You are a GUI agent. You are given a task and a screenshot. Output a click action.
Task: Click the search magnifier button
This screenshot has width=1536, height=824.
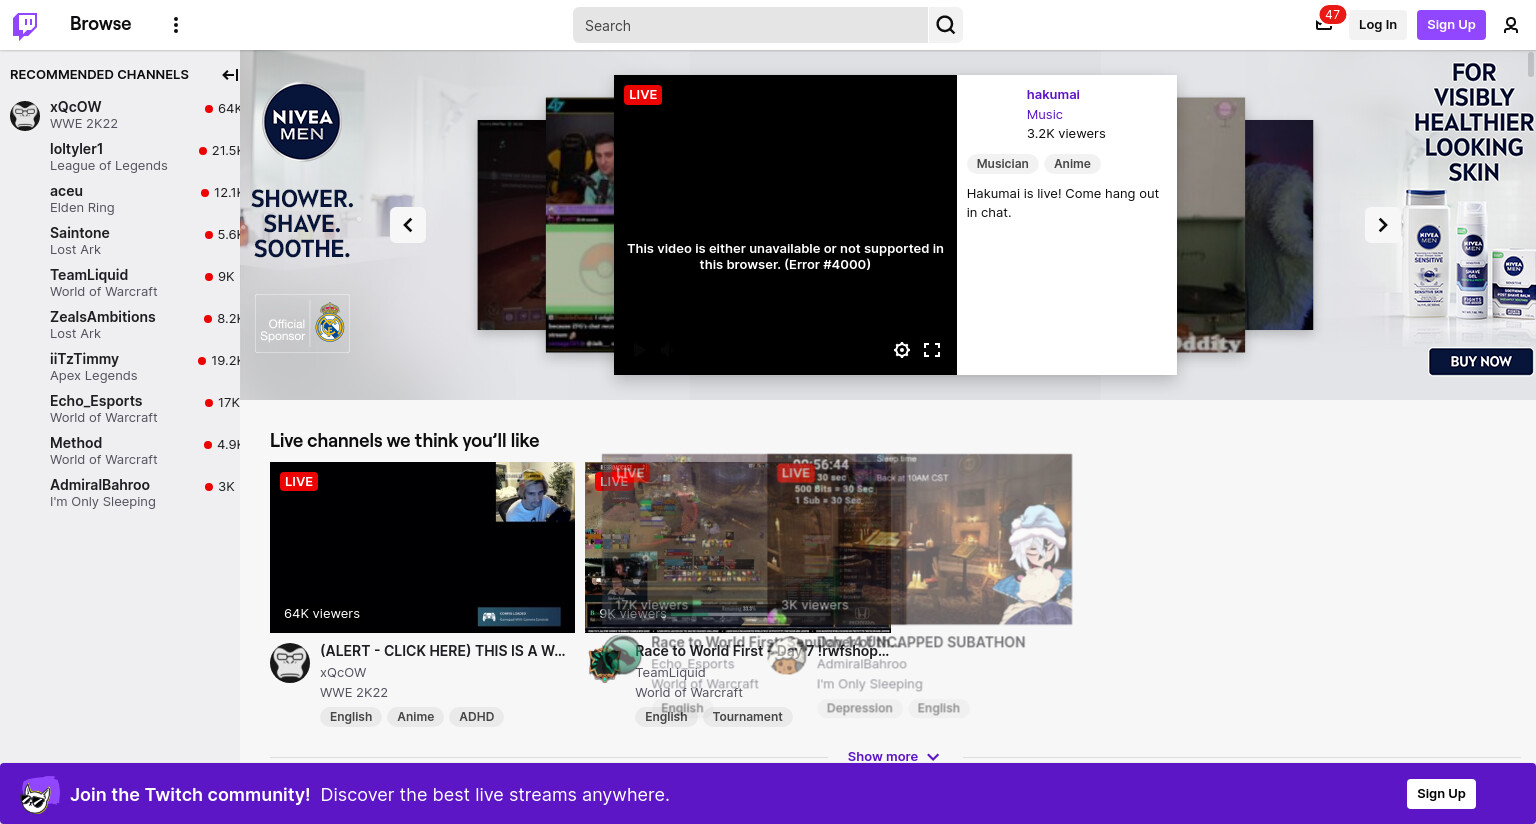pyautogui.click(x=945, y=25)
